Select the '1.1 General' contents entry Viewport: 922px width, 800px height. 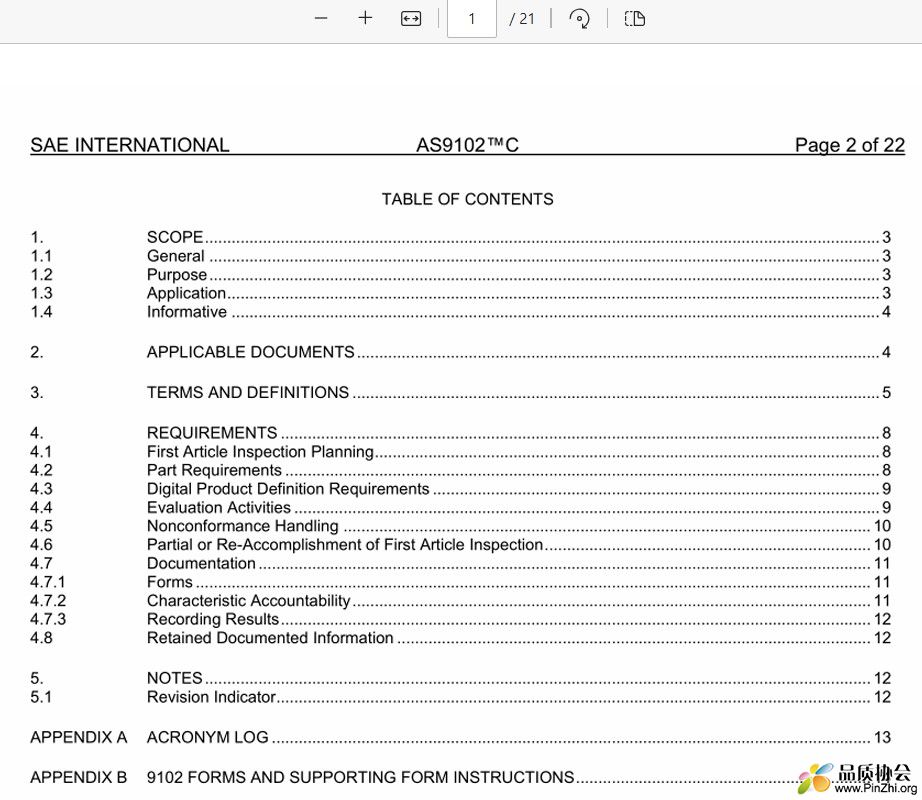(x=460, y=256)
